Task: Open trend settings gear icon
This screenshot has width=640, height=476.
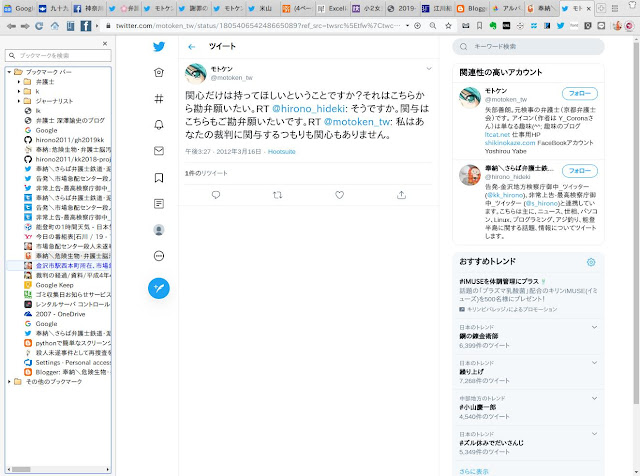Action: coord(591,262)
